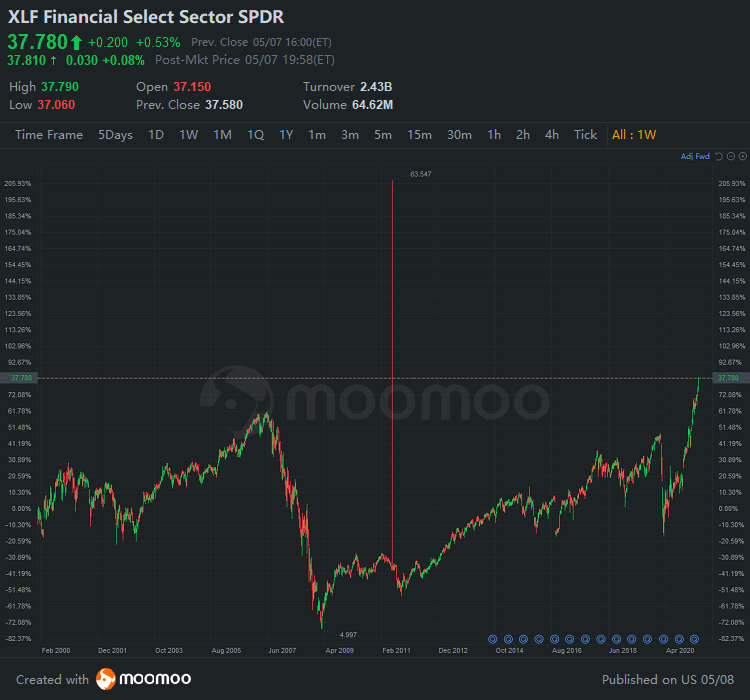Click the 37.780 tag on left axis

(19, 378)
